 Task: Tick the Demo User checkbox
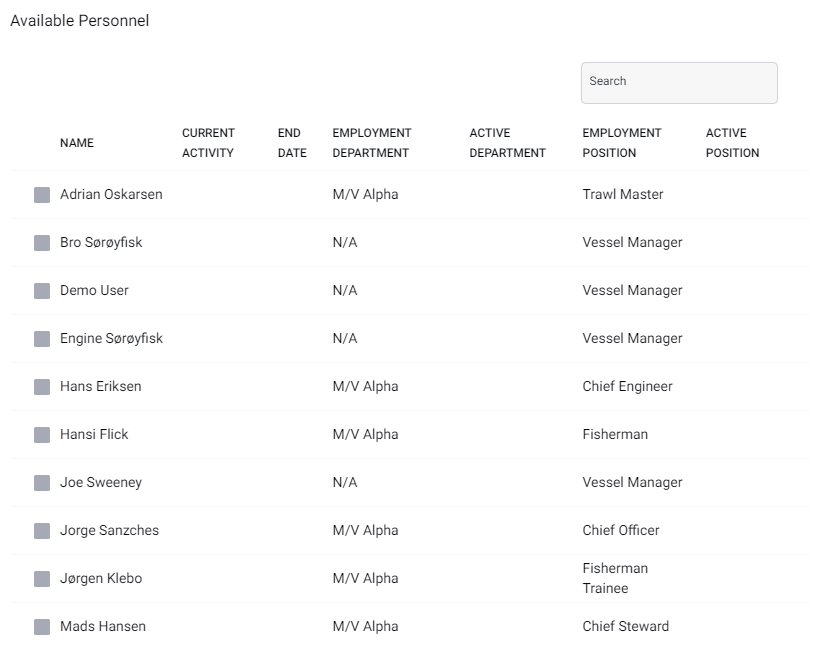(x=42, y=291)
